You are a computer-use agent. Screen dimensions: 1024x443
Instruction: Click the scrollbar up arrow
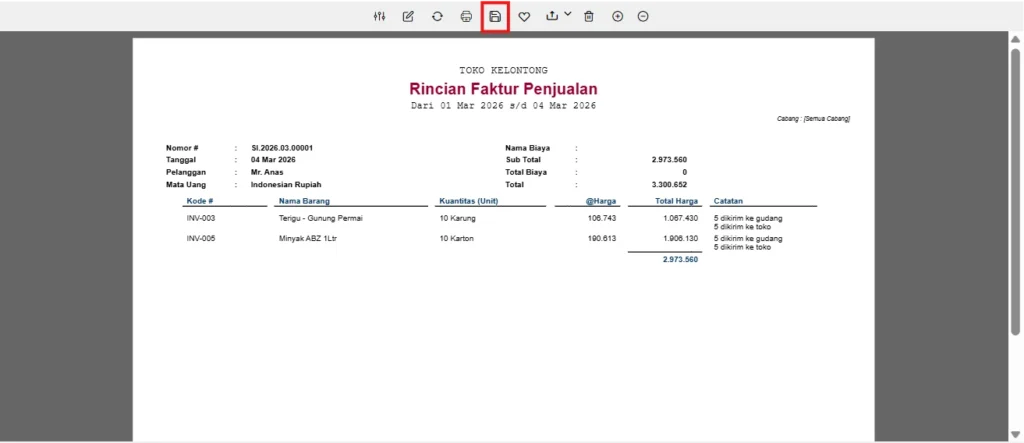(1015, 39)
